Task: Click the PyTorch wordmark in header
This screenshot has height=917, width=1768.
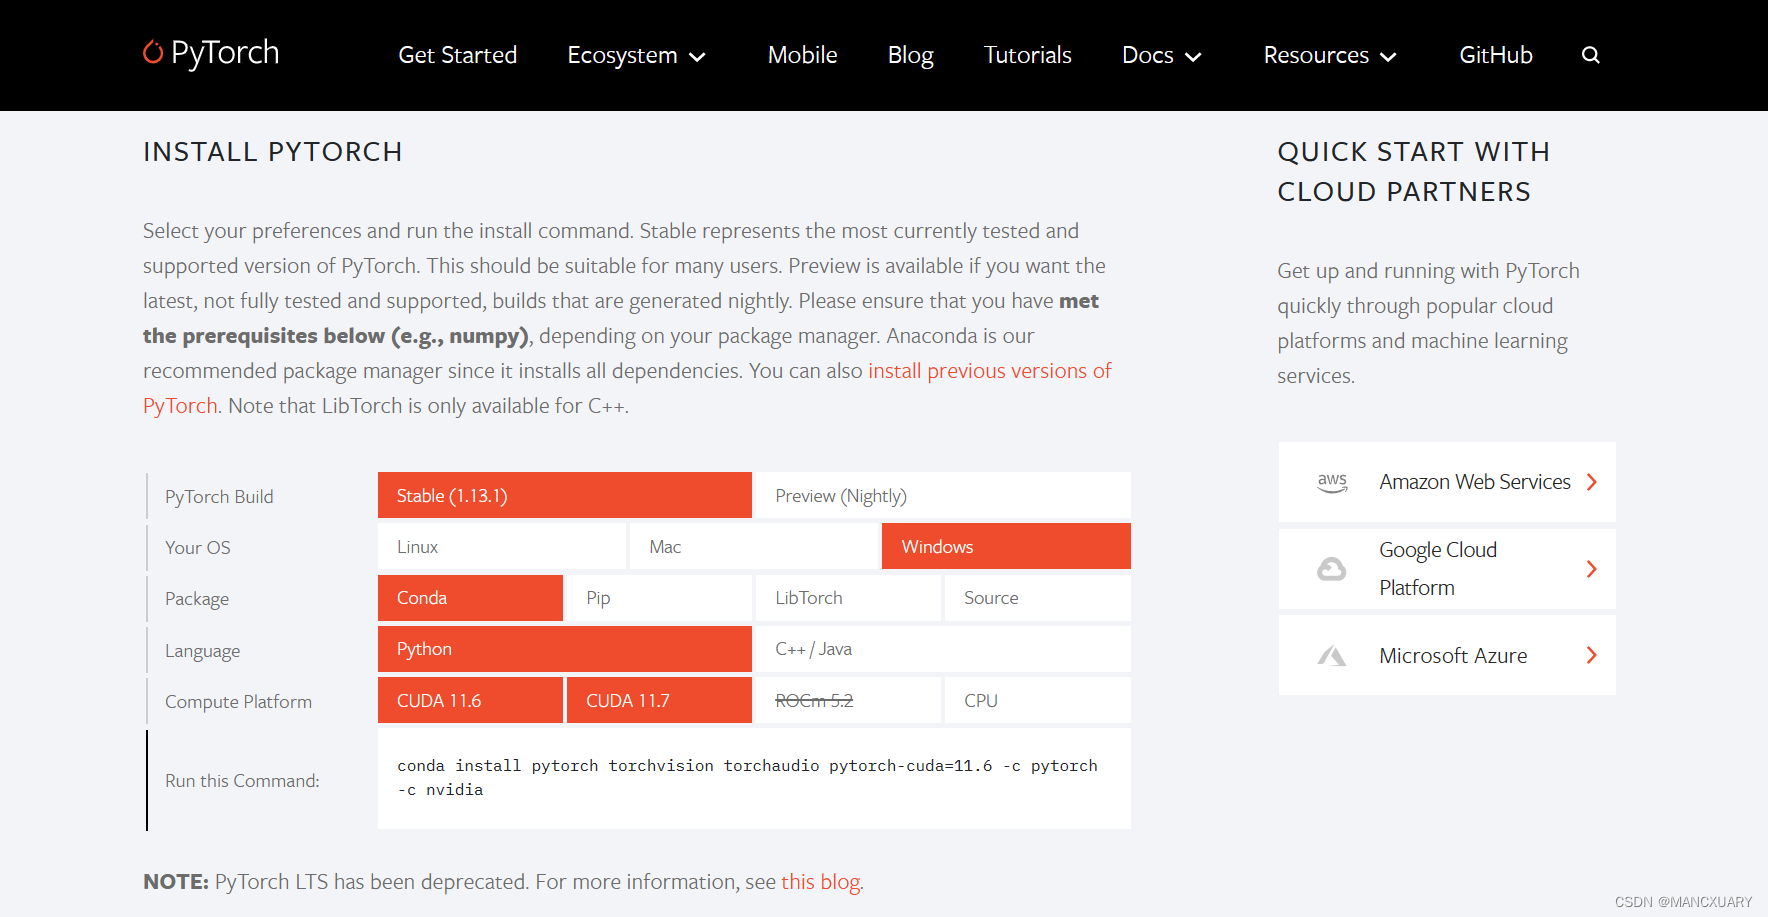Action: (225, 53)
